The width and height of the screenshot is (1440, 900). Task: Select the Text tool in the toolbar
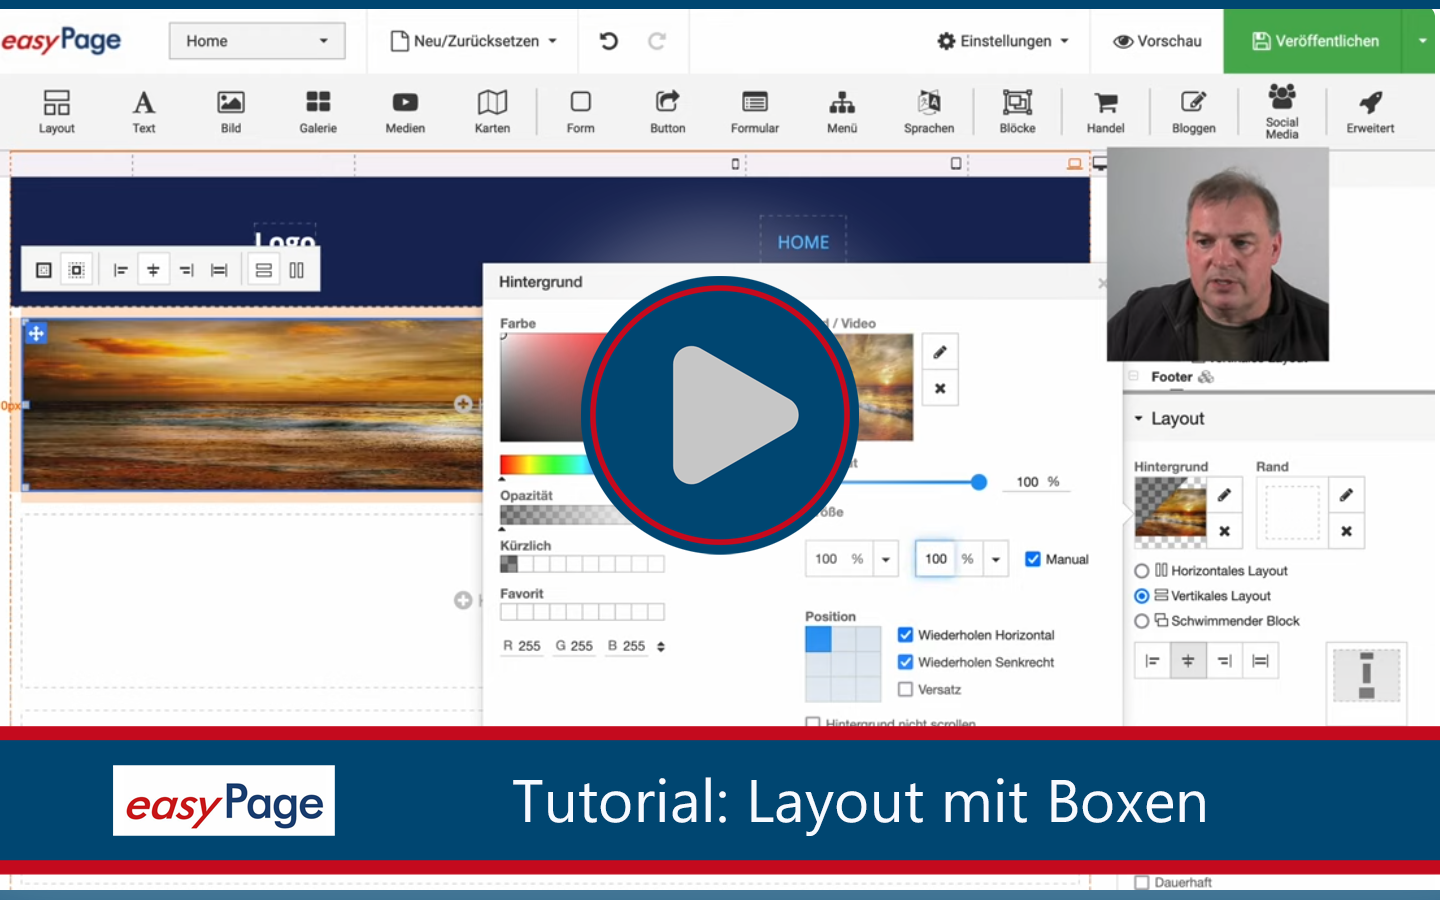143,110
